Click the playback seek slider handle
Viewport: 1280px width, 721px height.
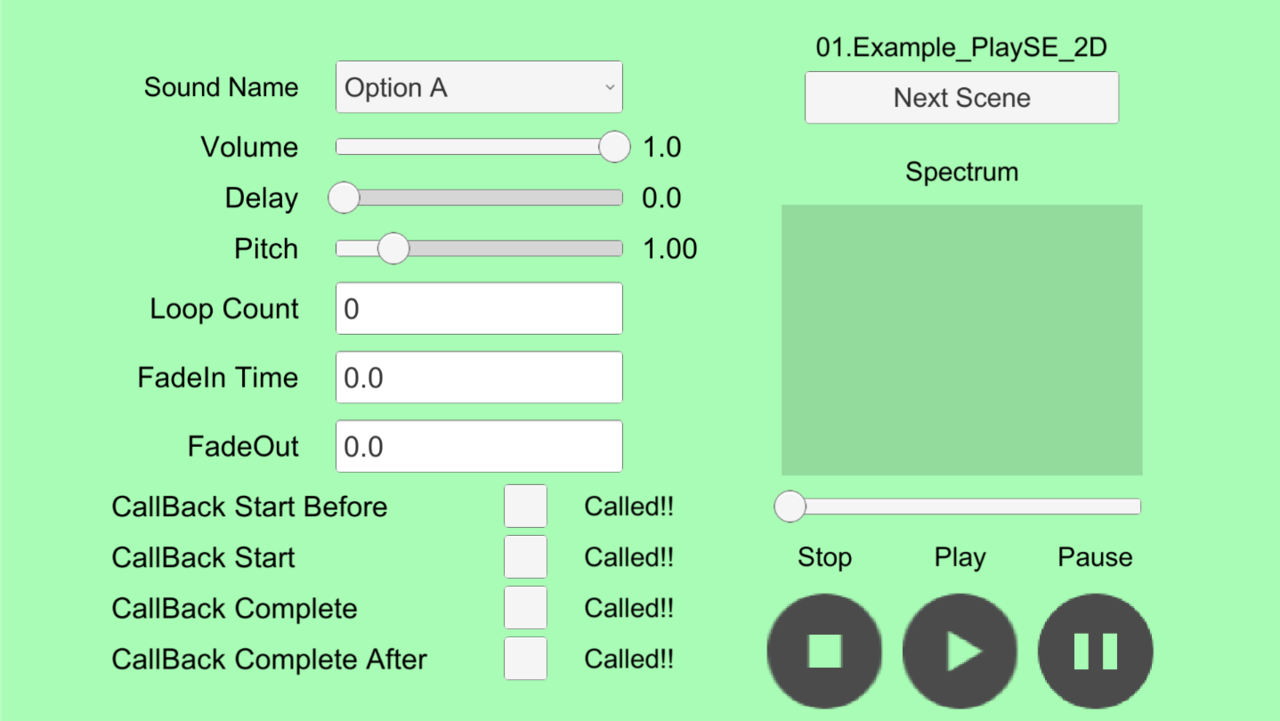pyautogui.click(x=790, y=507)
